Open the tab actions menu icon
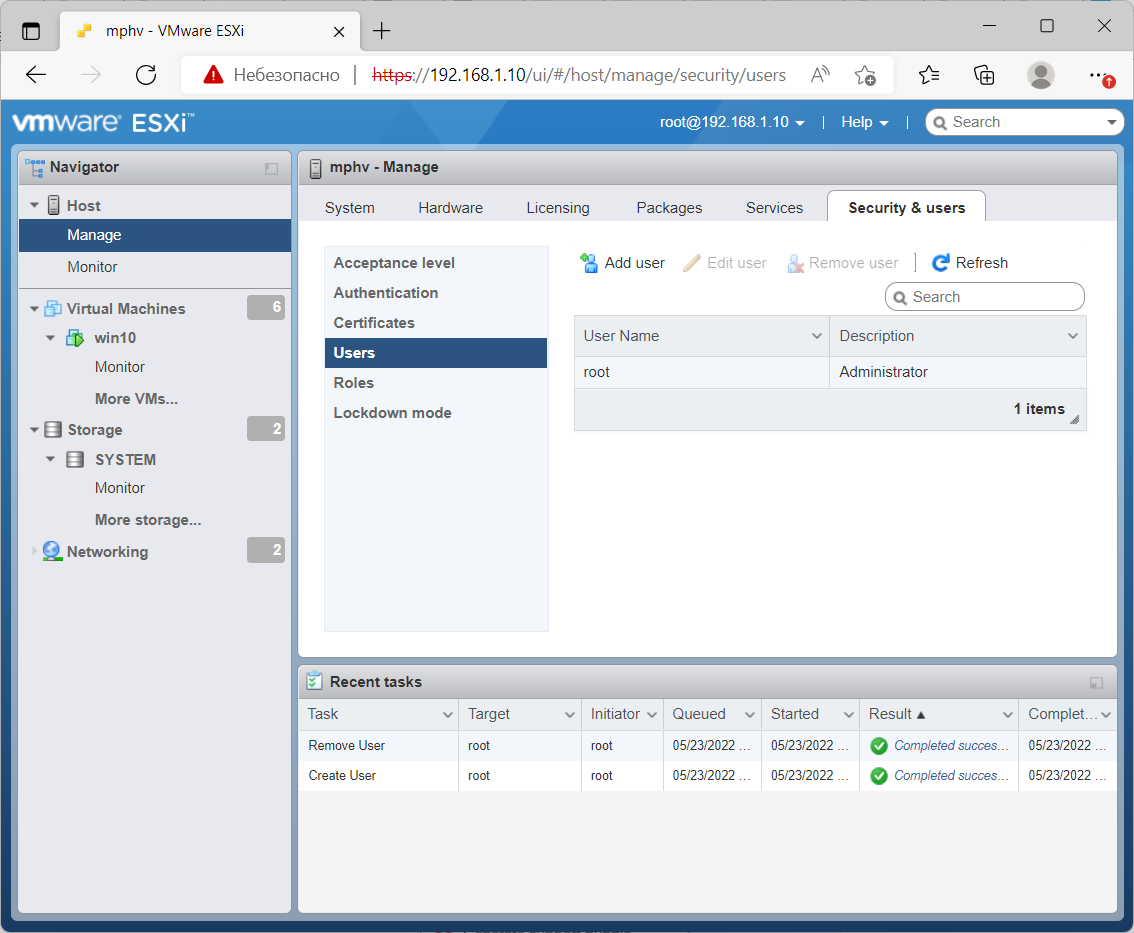 click(31, 31)
